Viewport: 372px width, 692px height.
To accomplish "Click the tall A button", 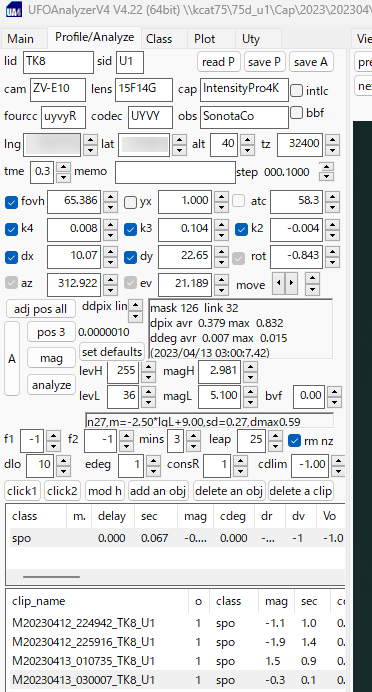I will coord(12,358).
